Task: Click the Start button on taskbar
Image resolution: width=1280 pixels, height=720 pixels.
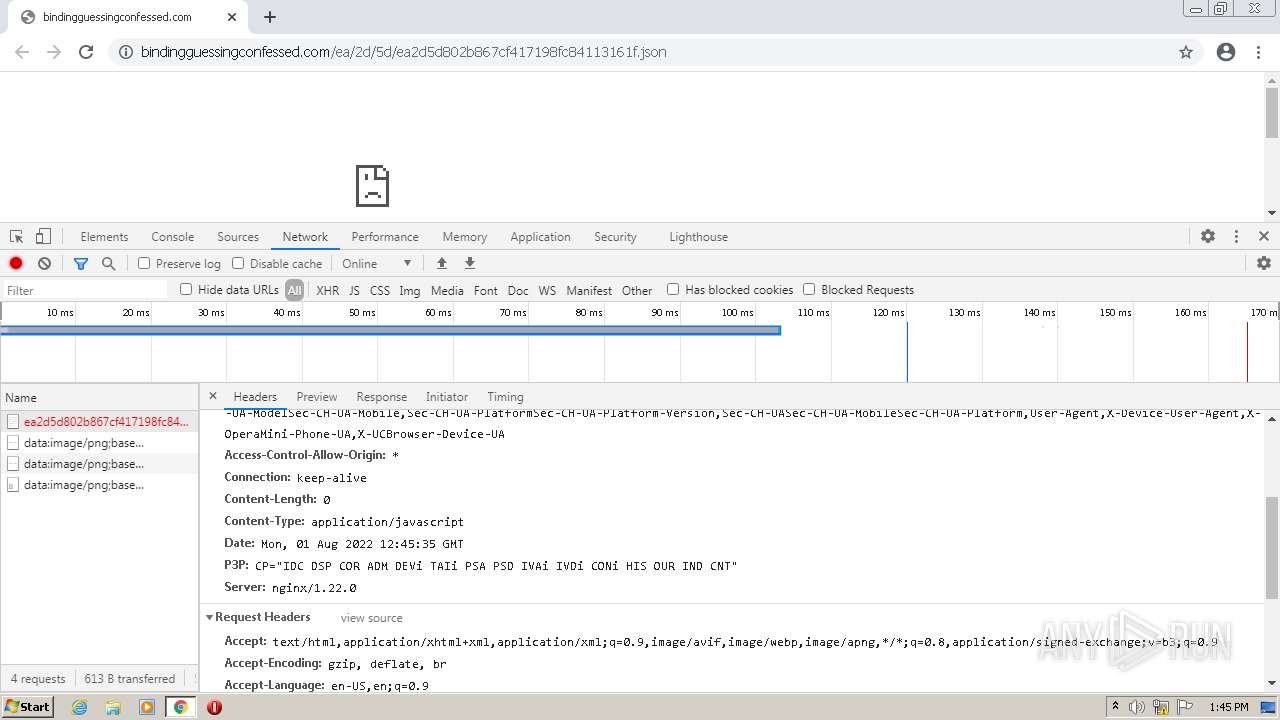Action: [x=28, y=706]
